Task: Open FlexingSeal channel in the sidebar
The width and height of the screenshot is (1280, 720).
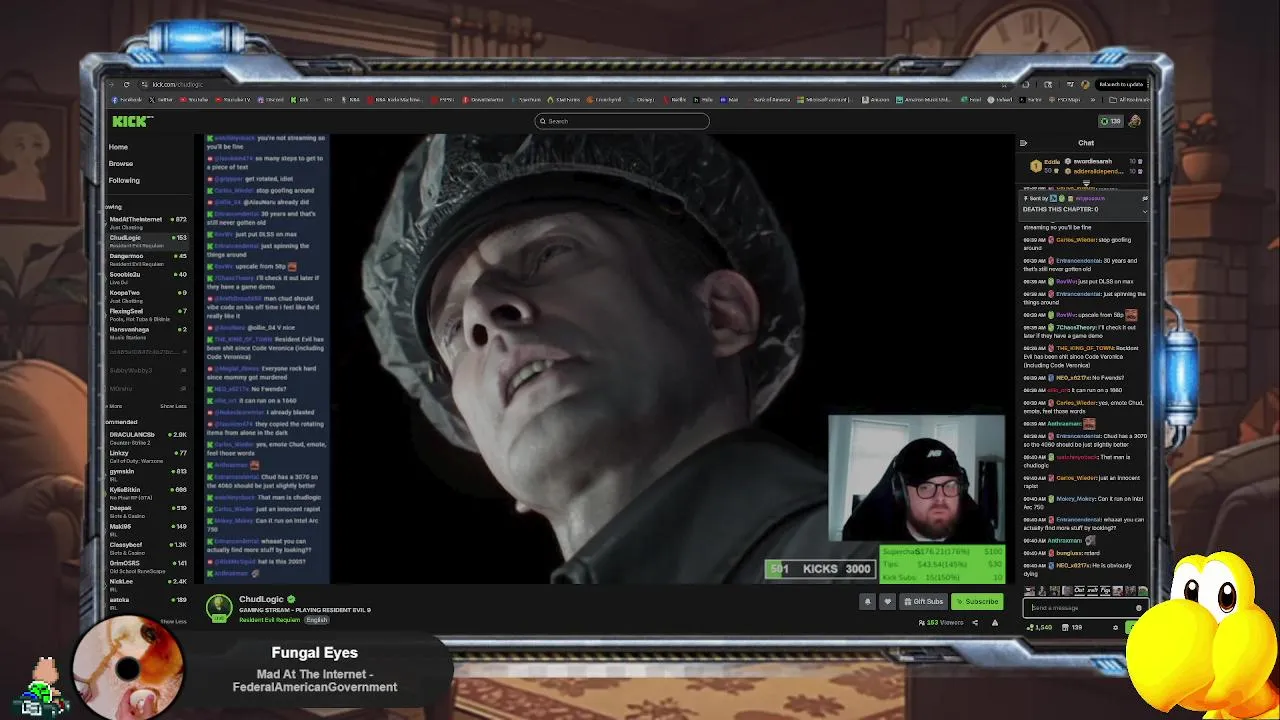Action: [x=148, y=314]
